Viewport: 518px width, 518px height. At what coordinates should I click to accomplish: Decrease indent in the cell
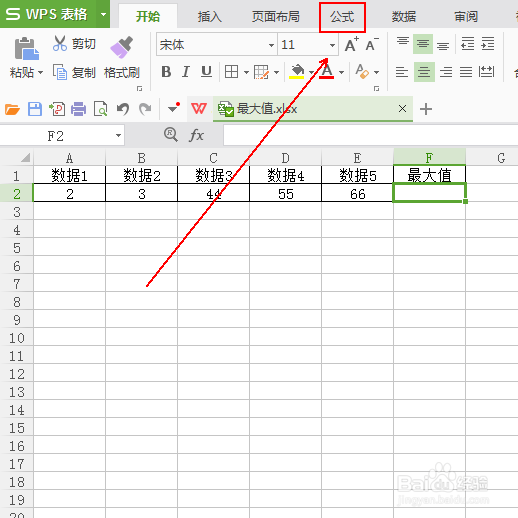coord(467,44)
